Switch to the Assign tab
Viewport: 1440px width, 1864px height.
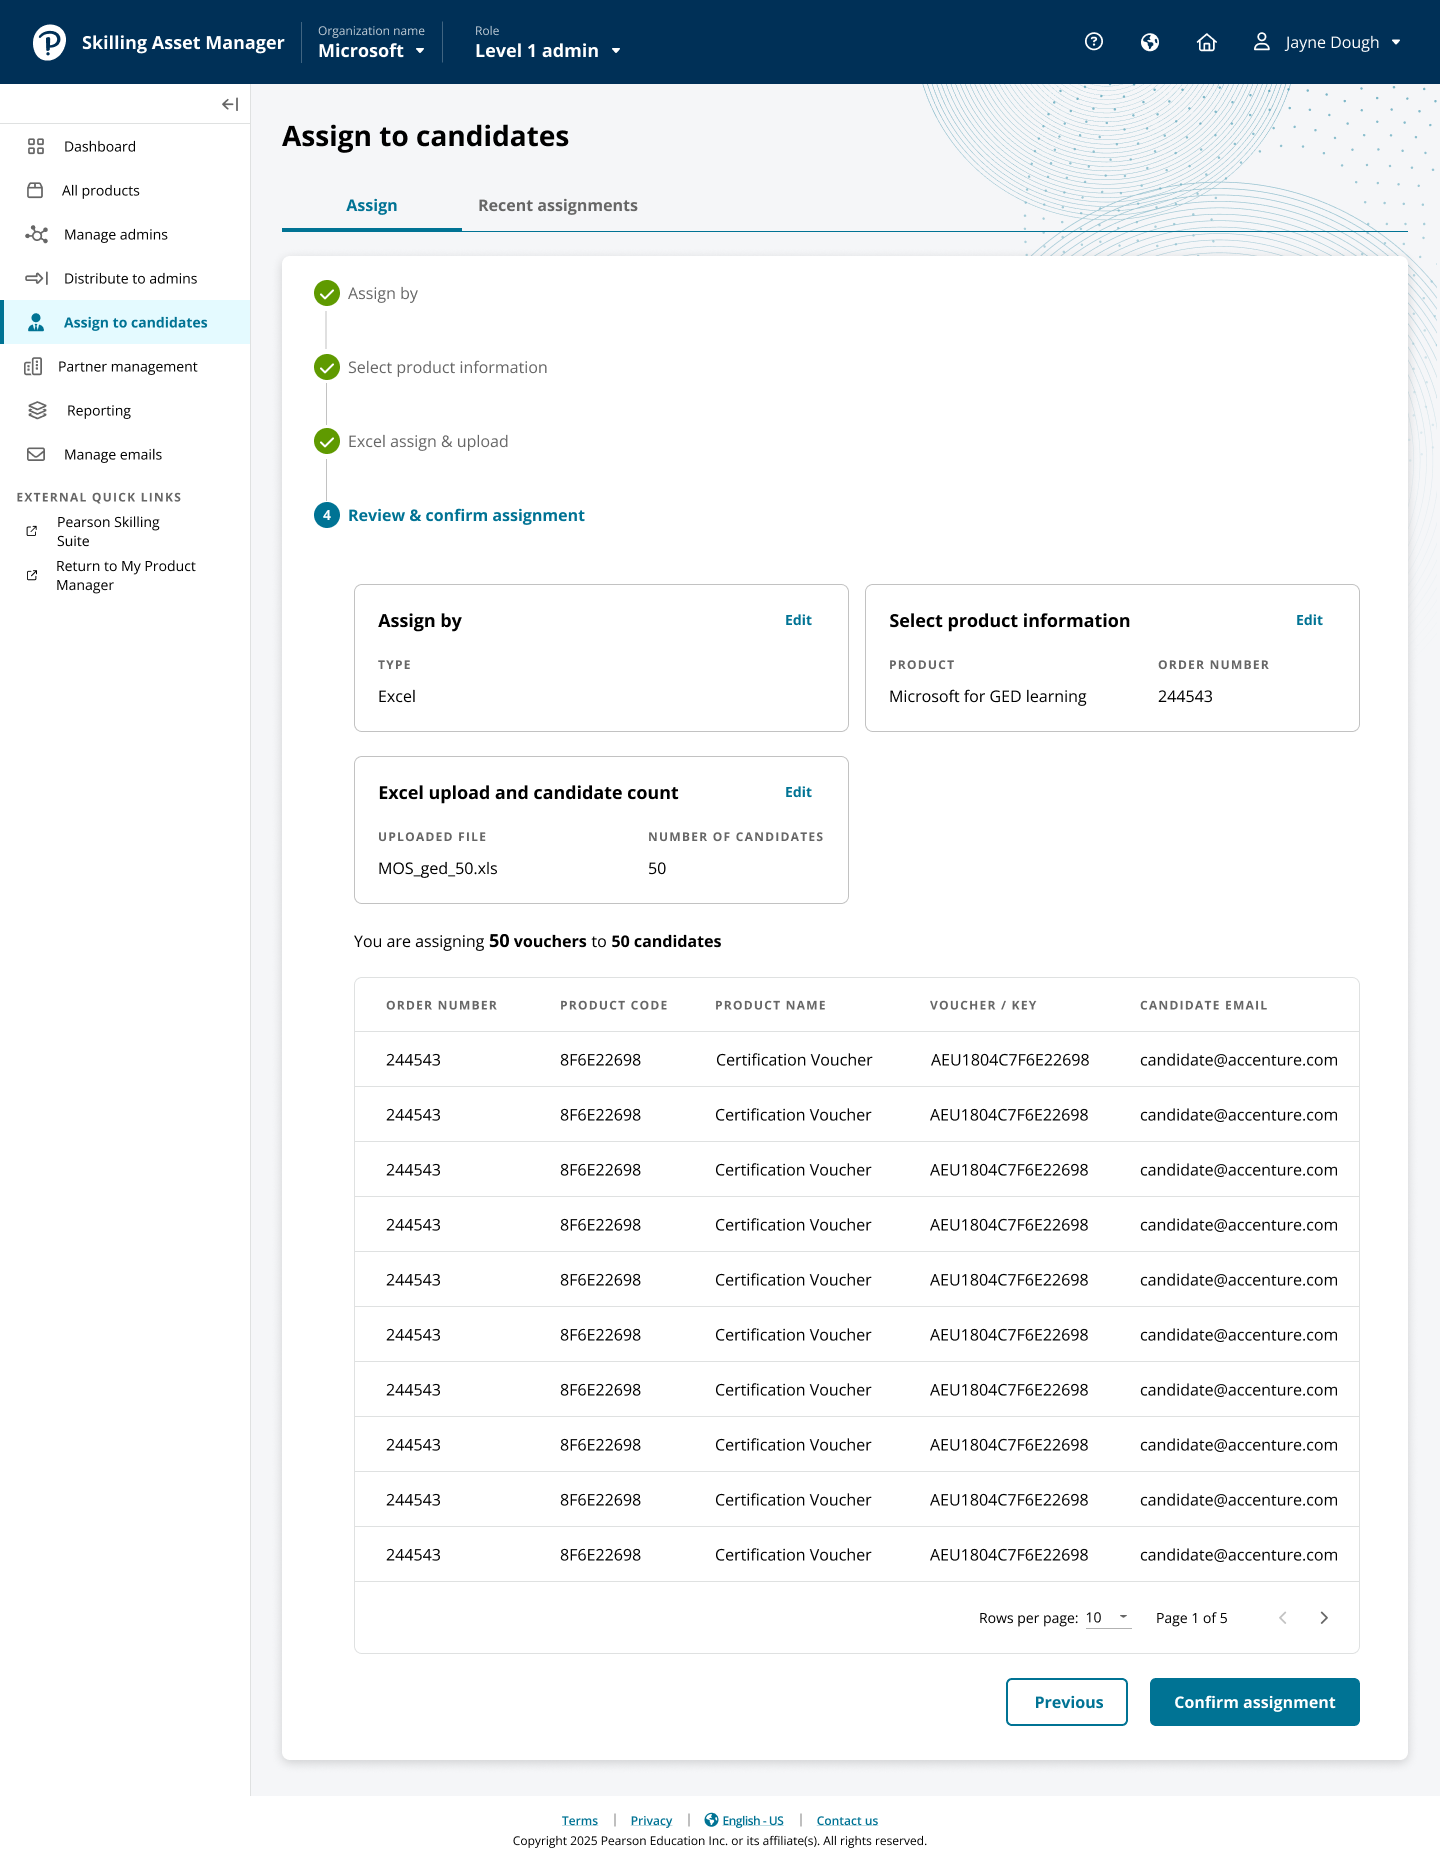(x=372, y=205)
